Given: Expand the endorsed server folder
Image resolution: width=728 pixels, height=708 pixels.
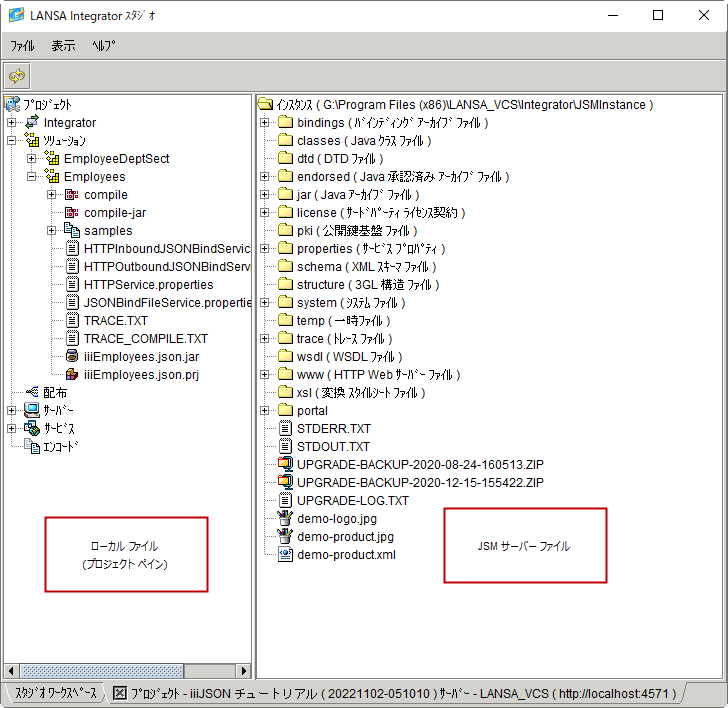Looking at the screenshot, I should [x=265, y=176].
